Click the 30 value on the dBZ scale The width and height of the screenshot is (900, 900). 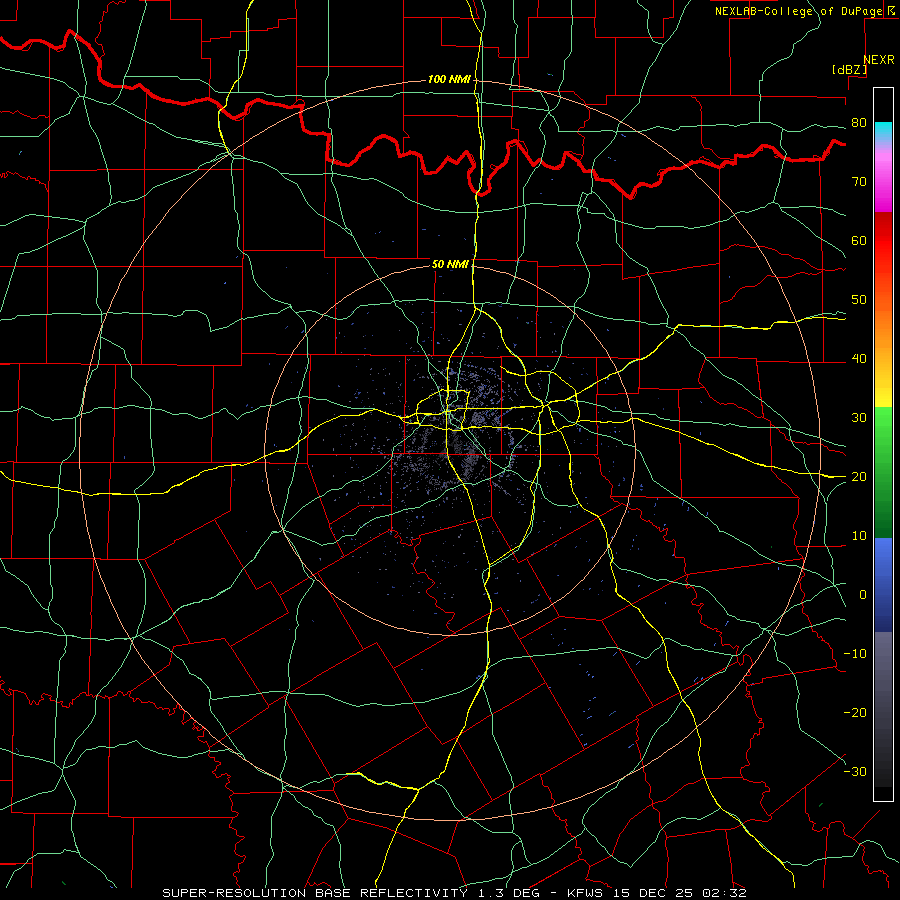(x=859, y=418)
